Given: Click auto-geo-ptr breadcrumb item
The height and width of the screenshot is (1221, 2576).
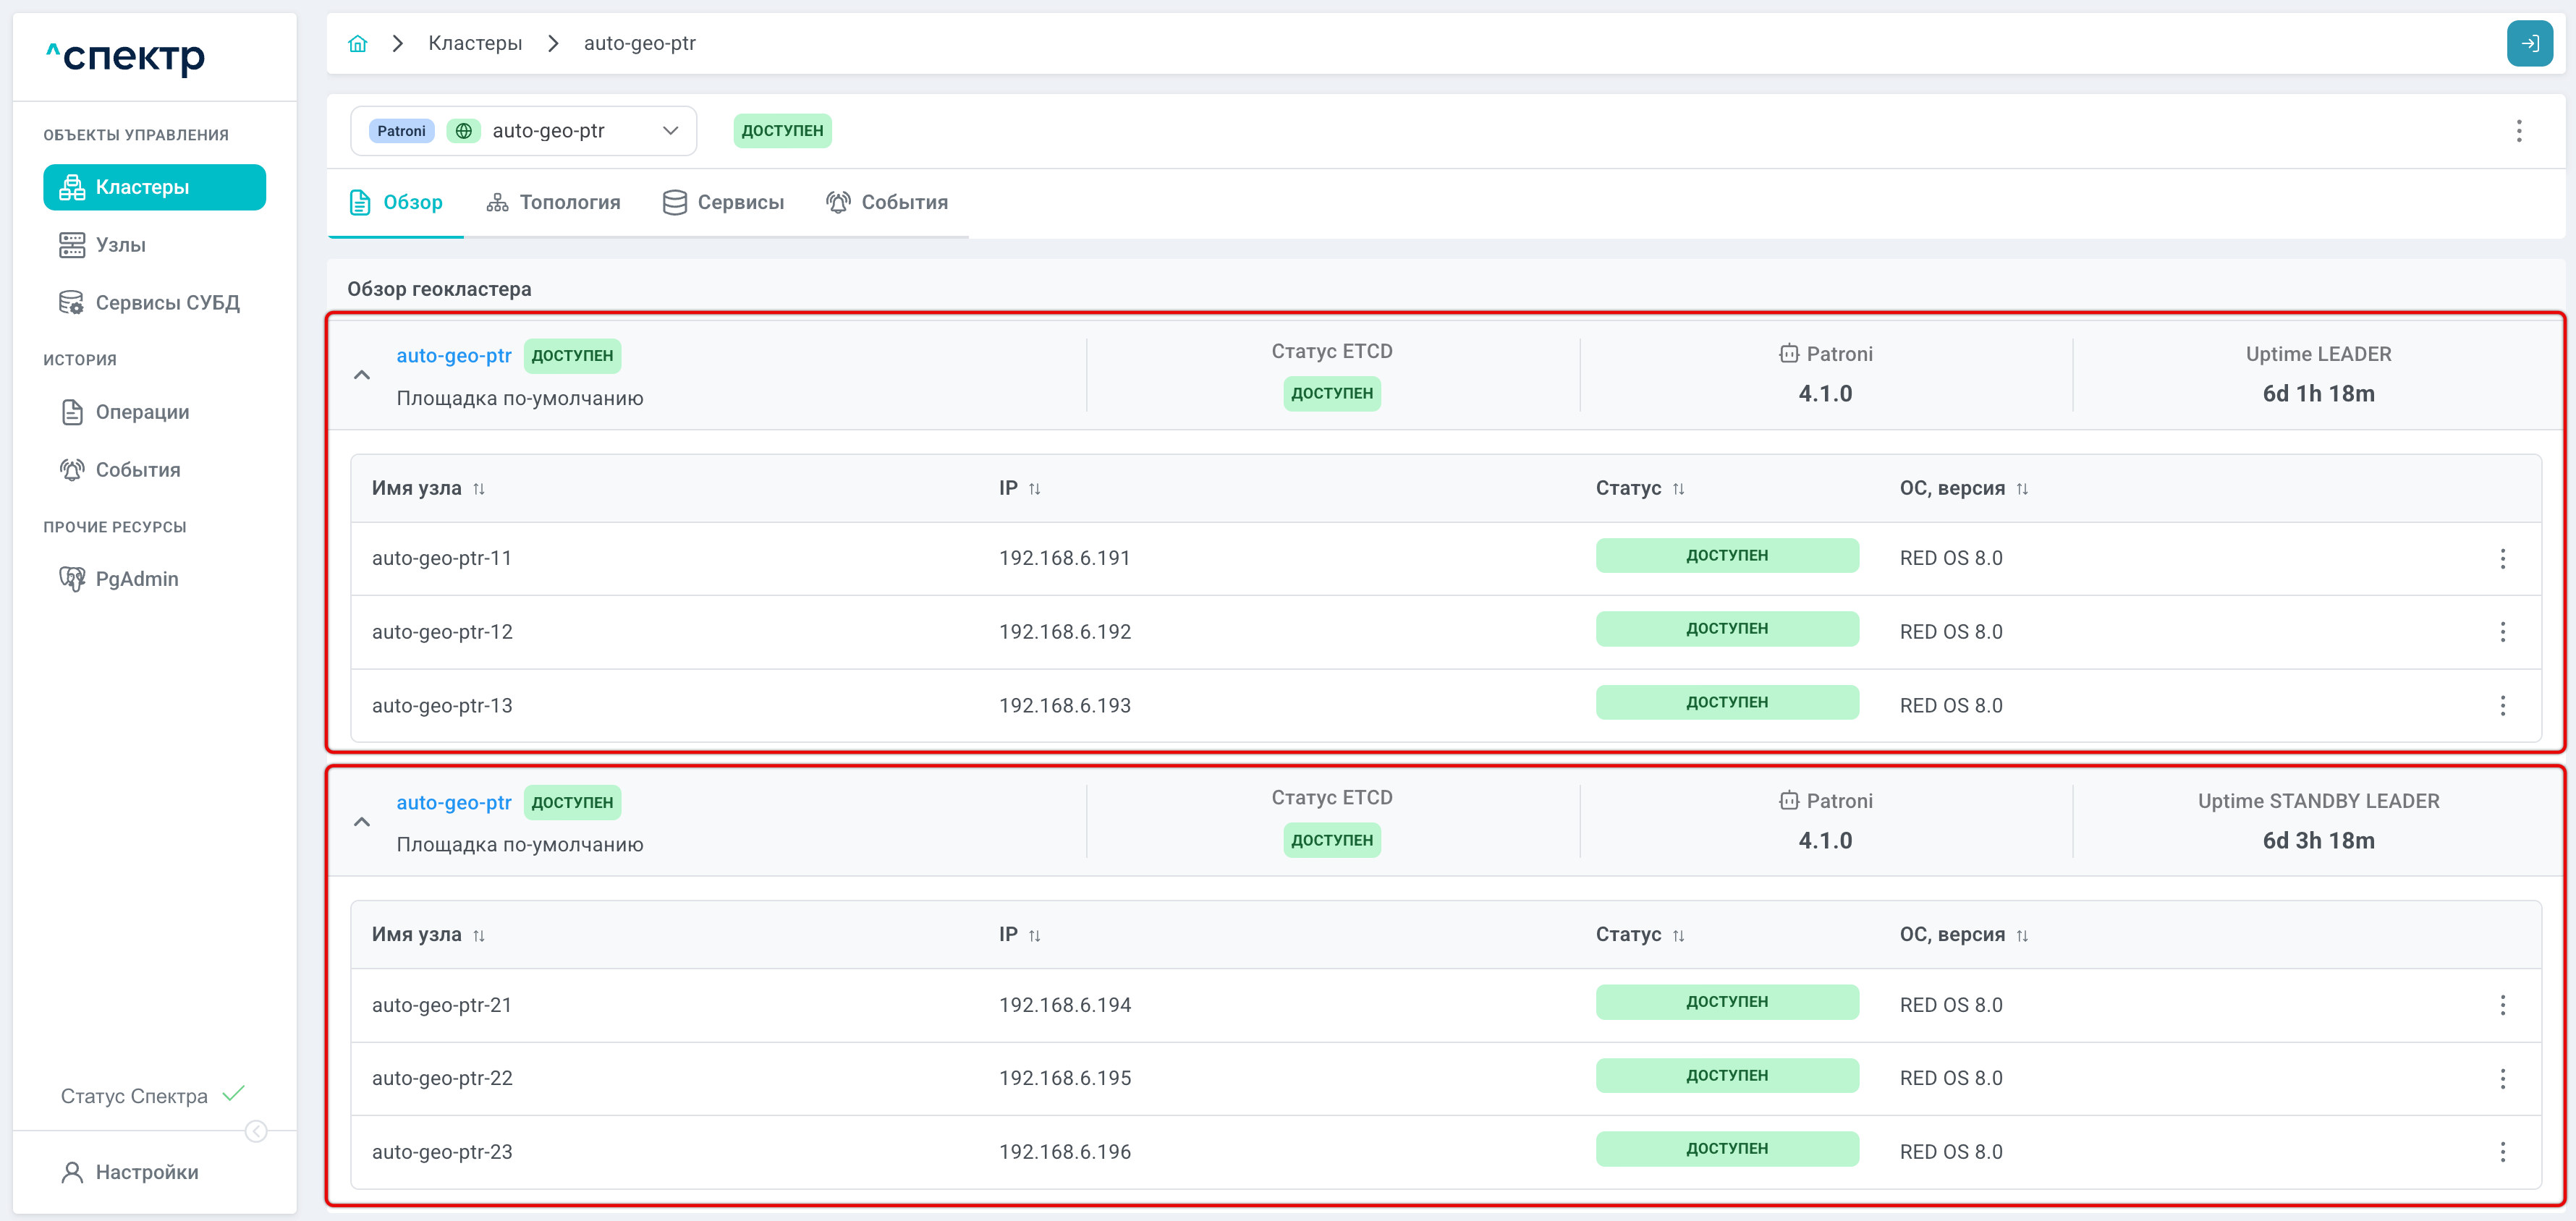Looking at the screenshot, I should click(x=639, y=43).
